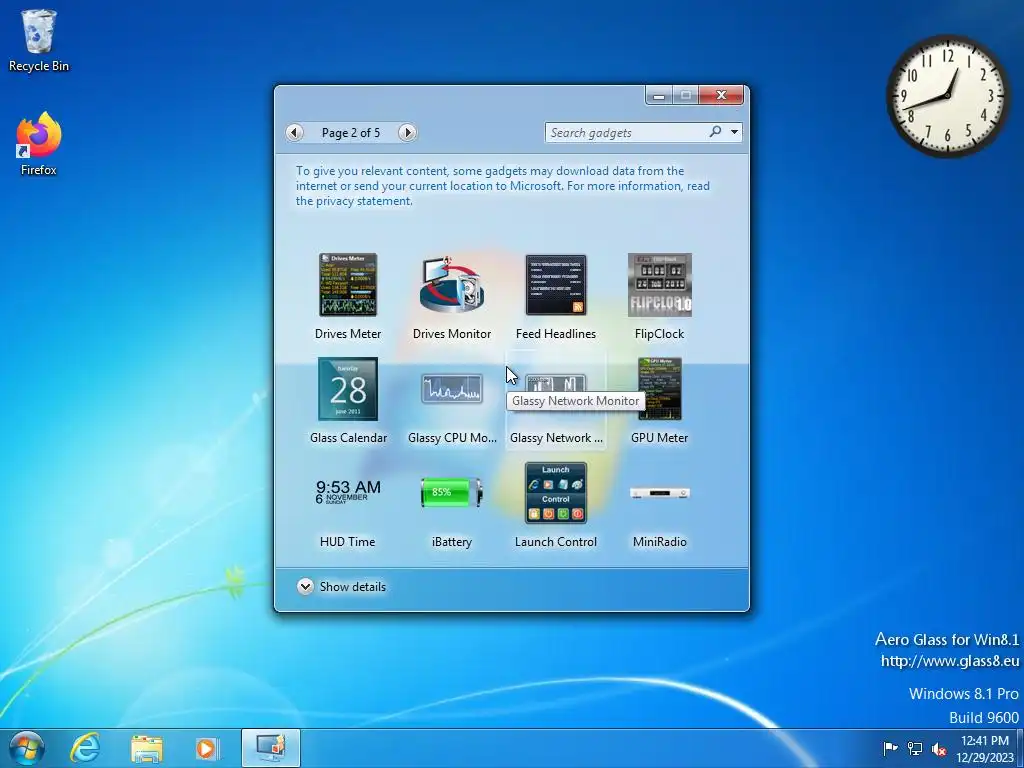Click the Desktop Gadgets taskbar button
1024x768 pixels.
270,748
